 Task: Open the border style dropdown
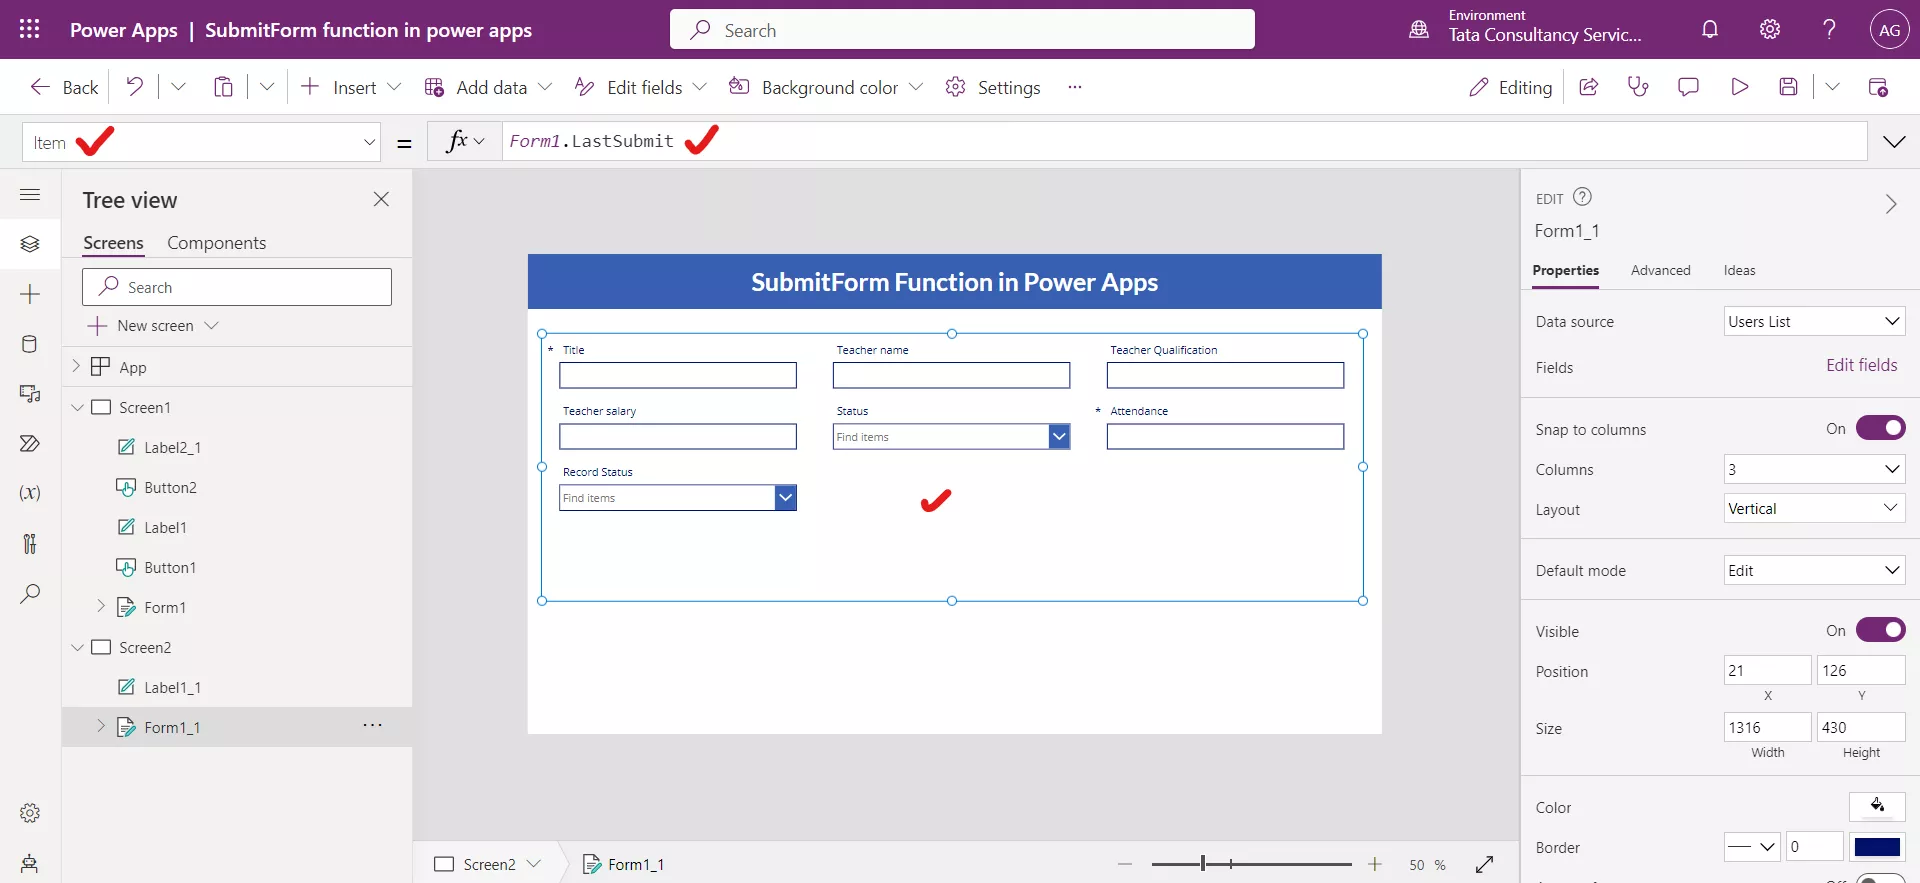1752,847
